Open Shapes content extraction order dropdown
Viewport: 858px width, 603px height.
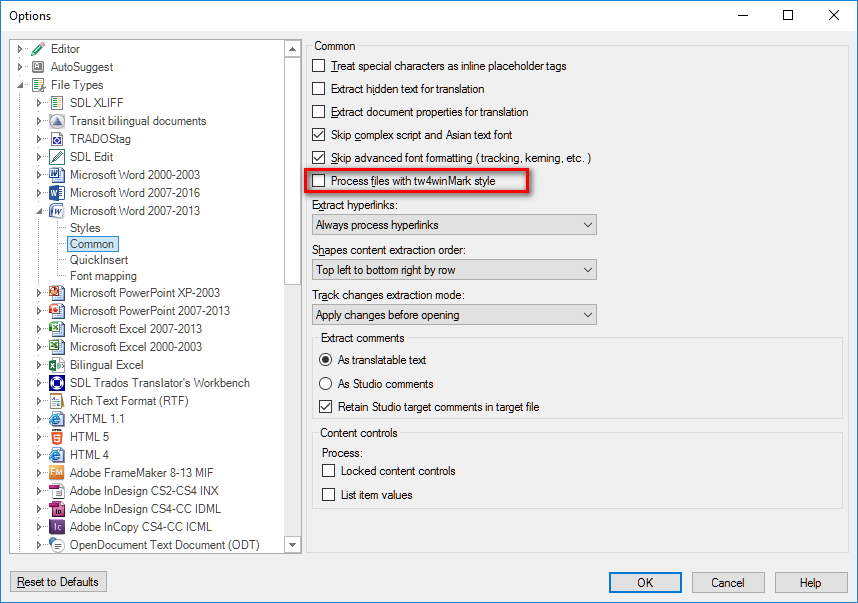pyautogui.click(x=454, y=270)
